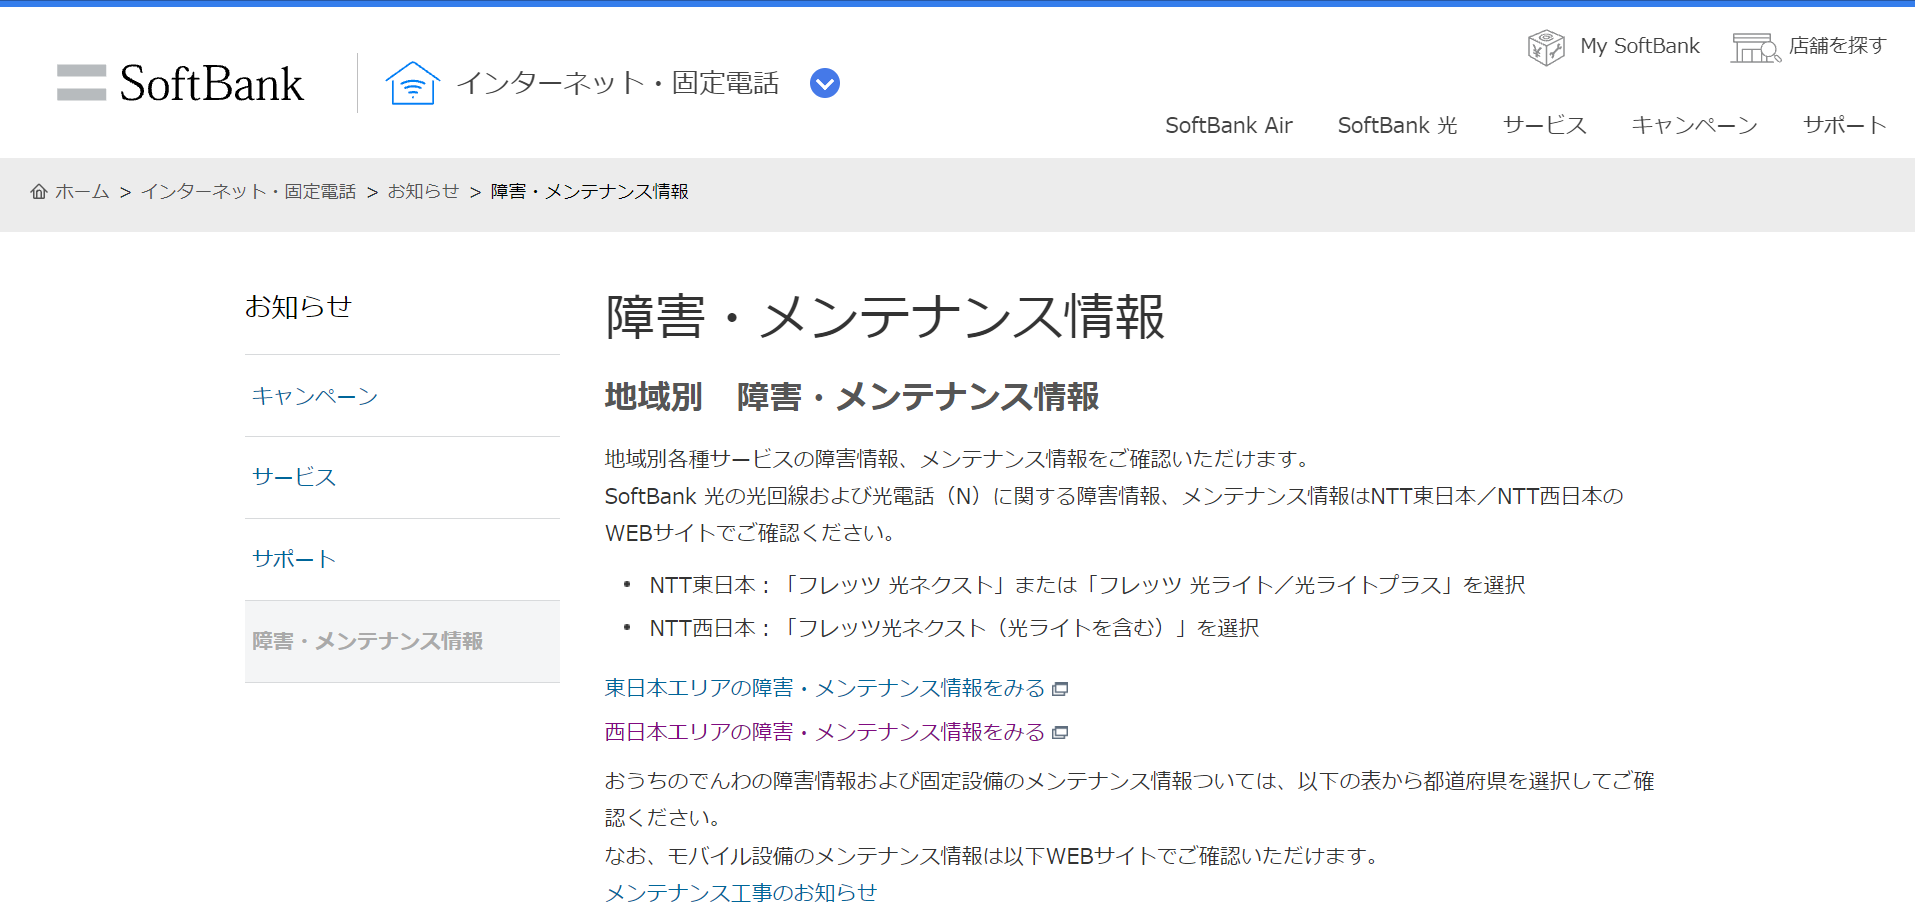This screenshot has height=913, width=1915.
Task: Expand the インターネット・固定電話 service dropdown chevron
Action: (x=824, y=83)
